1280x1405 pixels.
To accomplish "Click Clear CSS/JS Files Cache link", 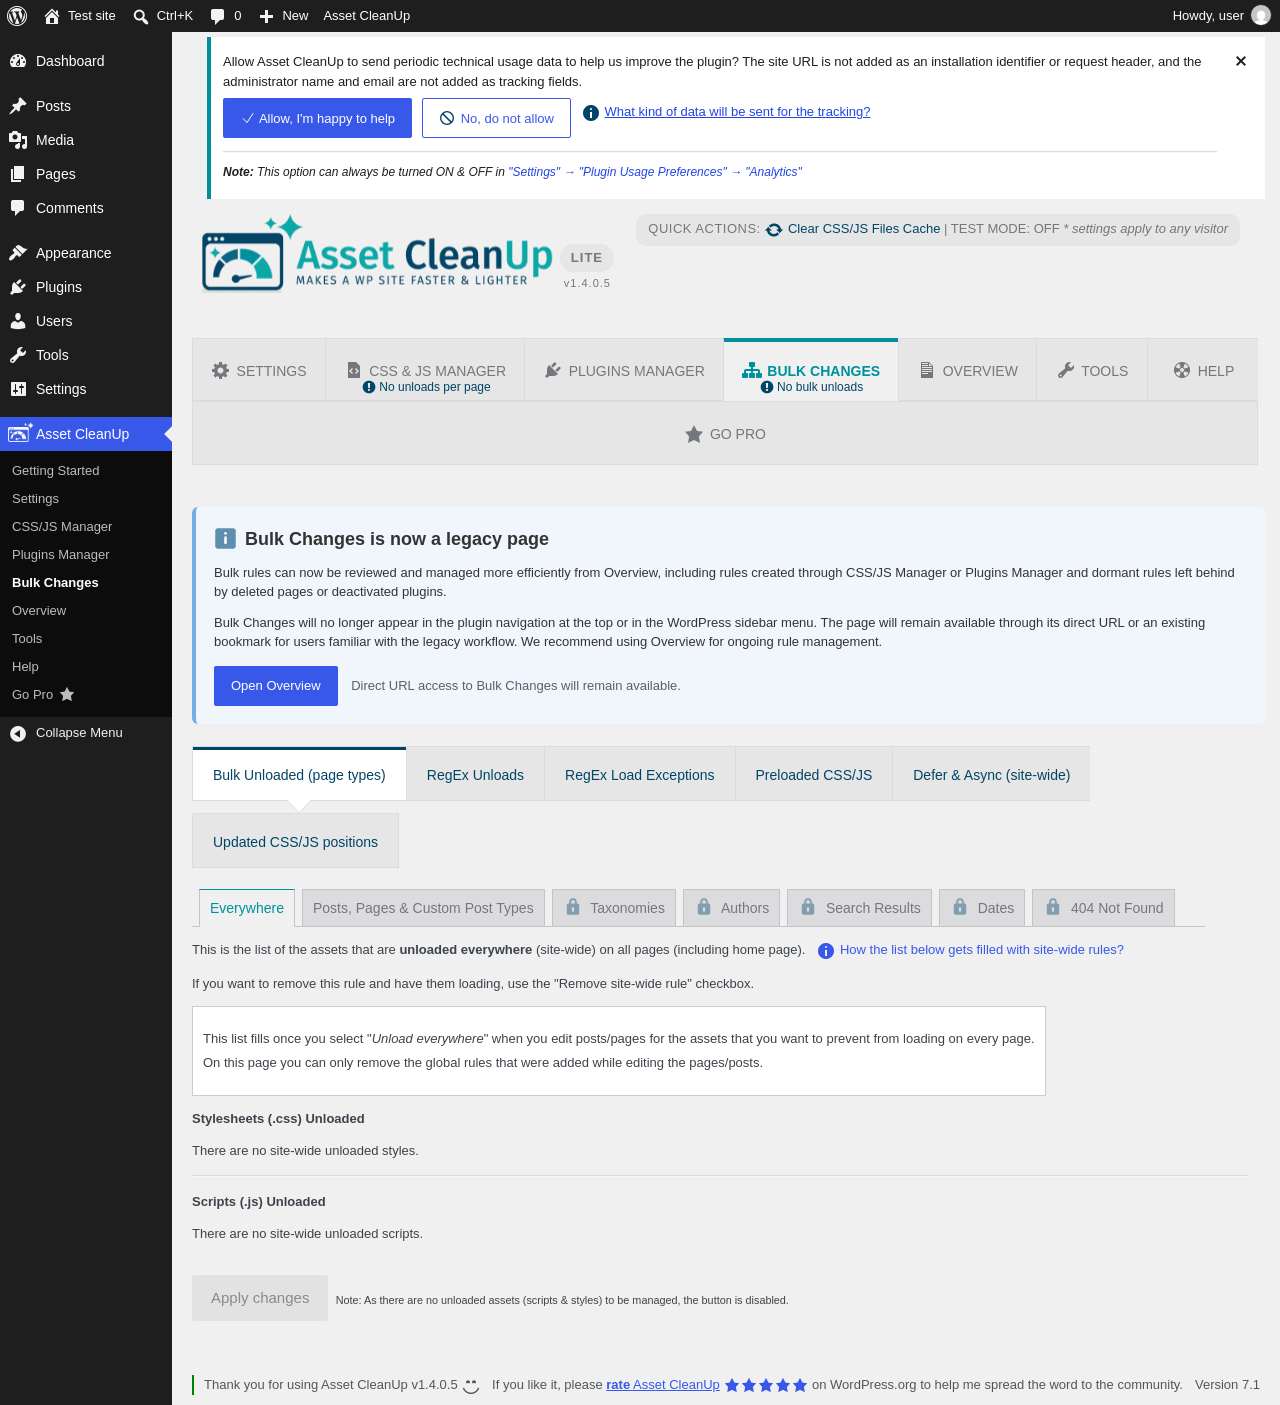I will (x=864, y=229).
